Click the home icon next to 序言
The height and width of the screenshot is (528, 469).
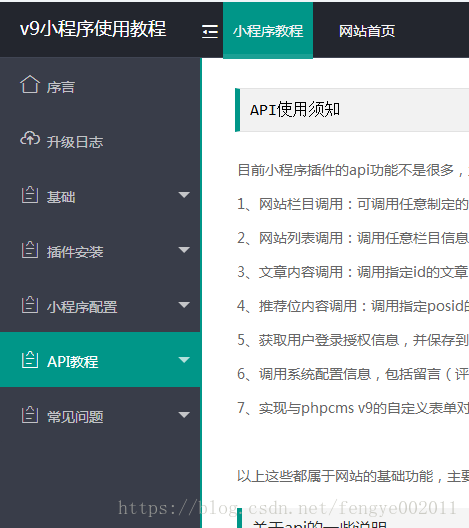(x=30, y=84)
